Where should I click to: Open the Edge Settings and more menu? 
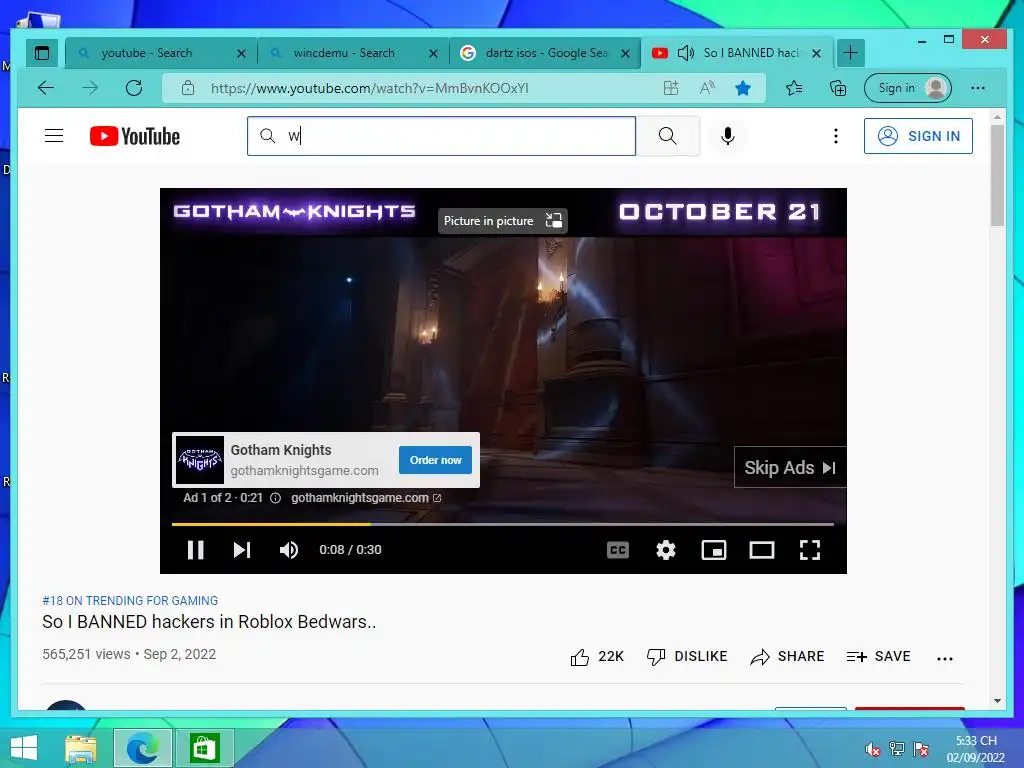tap(978, 88)
